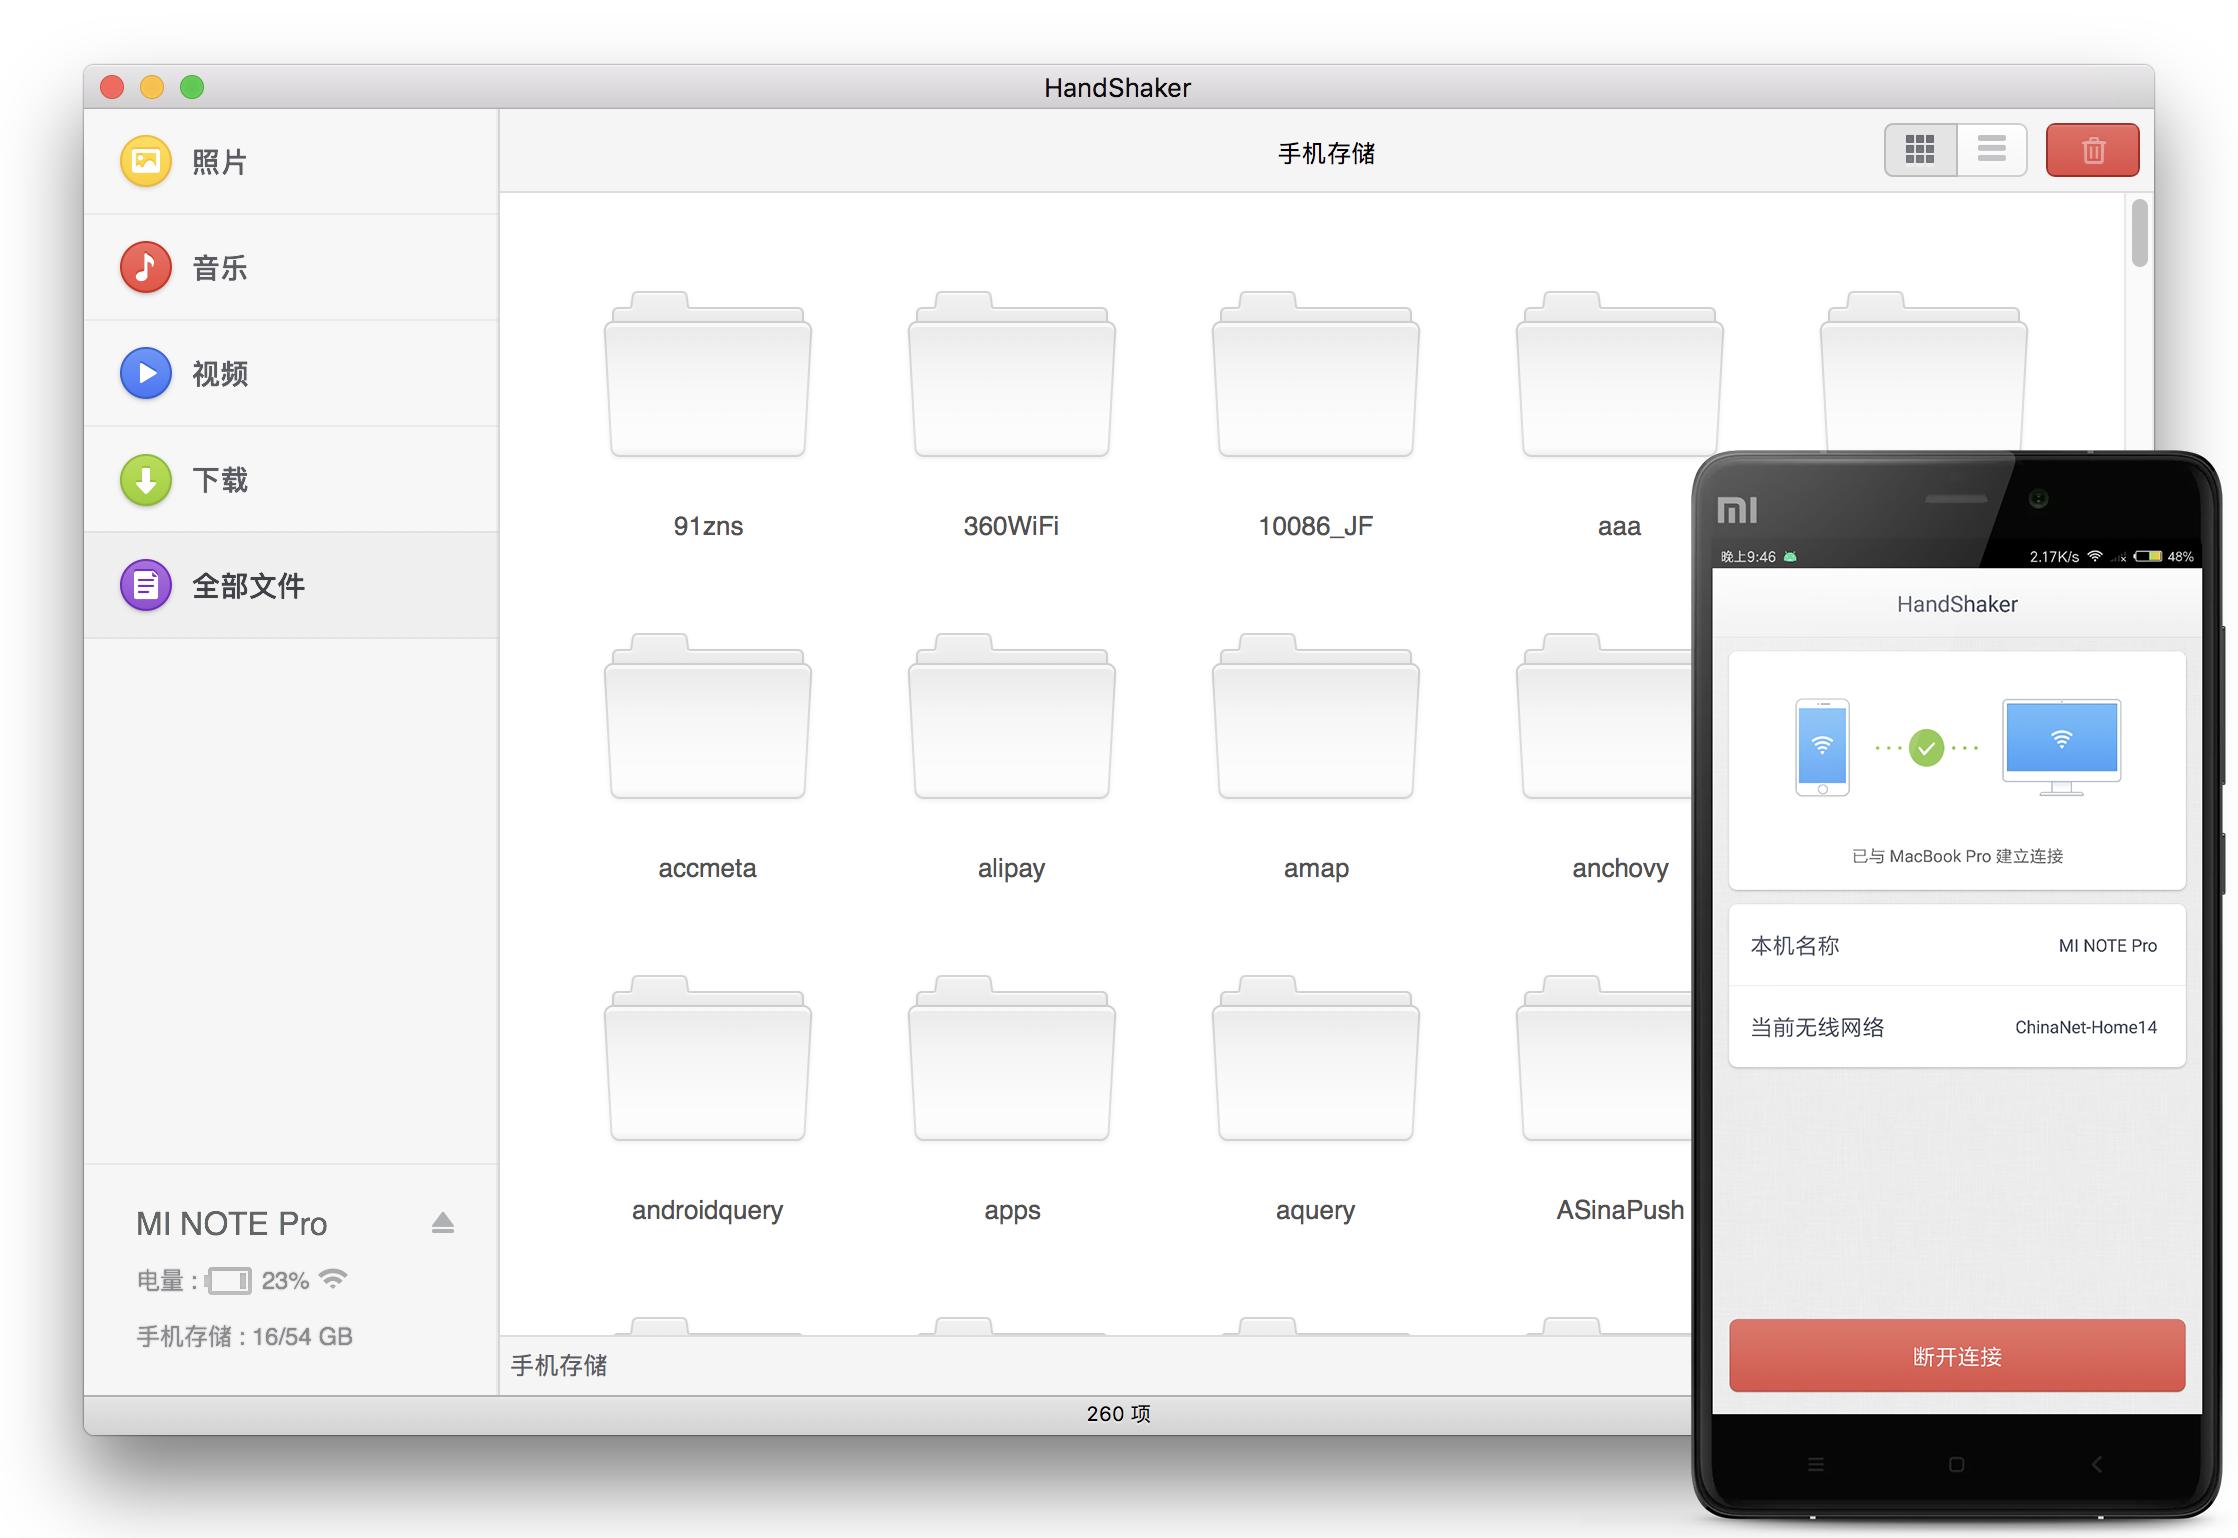This screenshot has height=1538, width=2238.
Task: Open the Videos (视频) section icon
Action: [x=146, y=373]
